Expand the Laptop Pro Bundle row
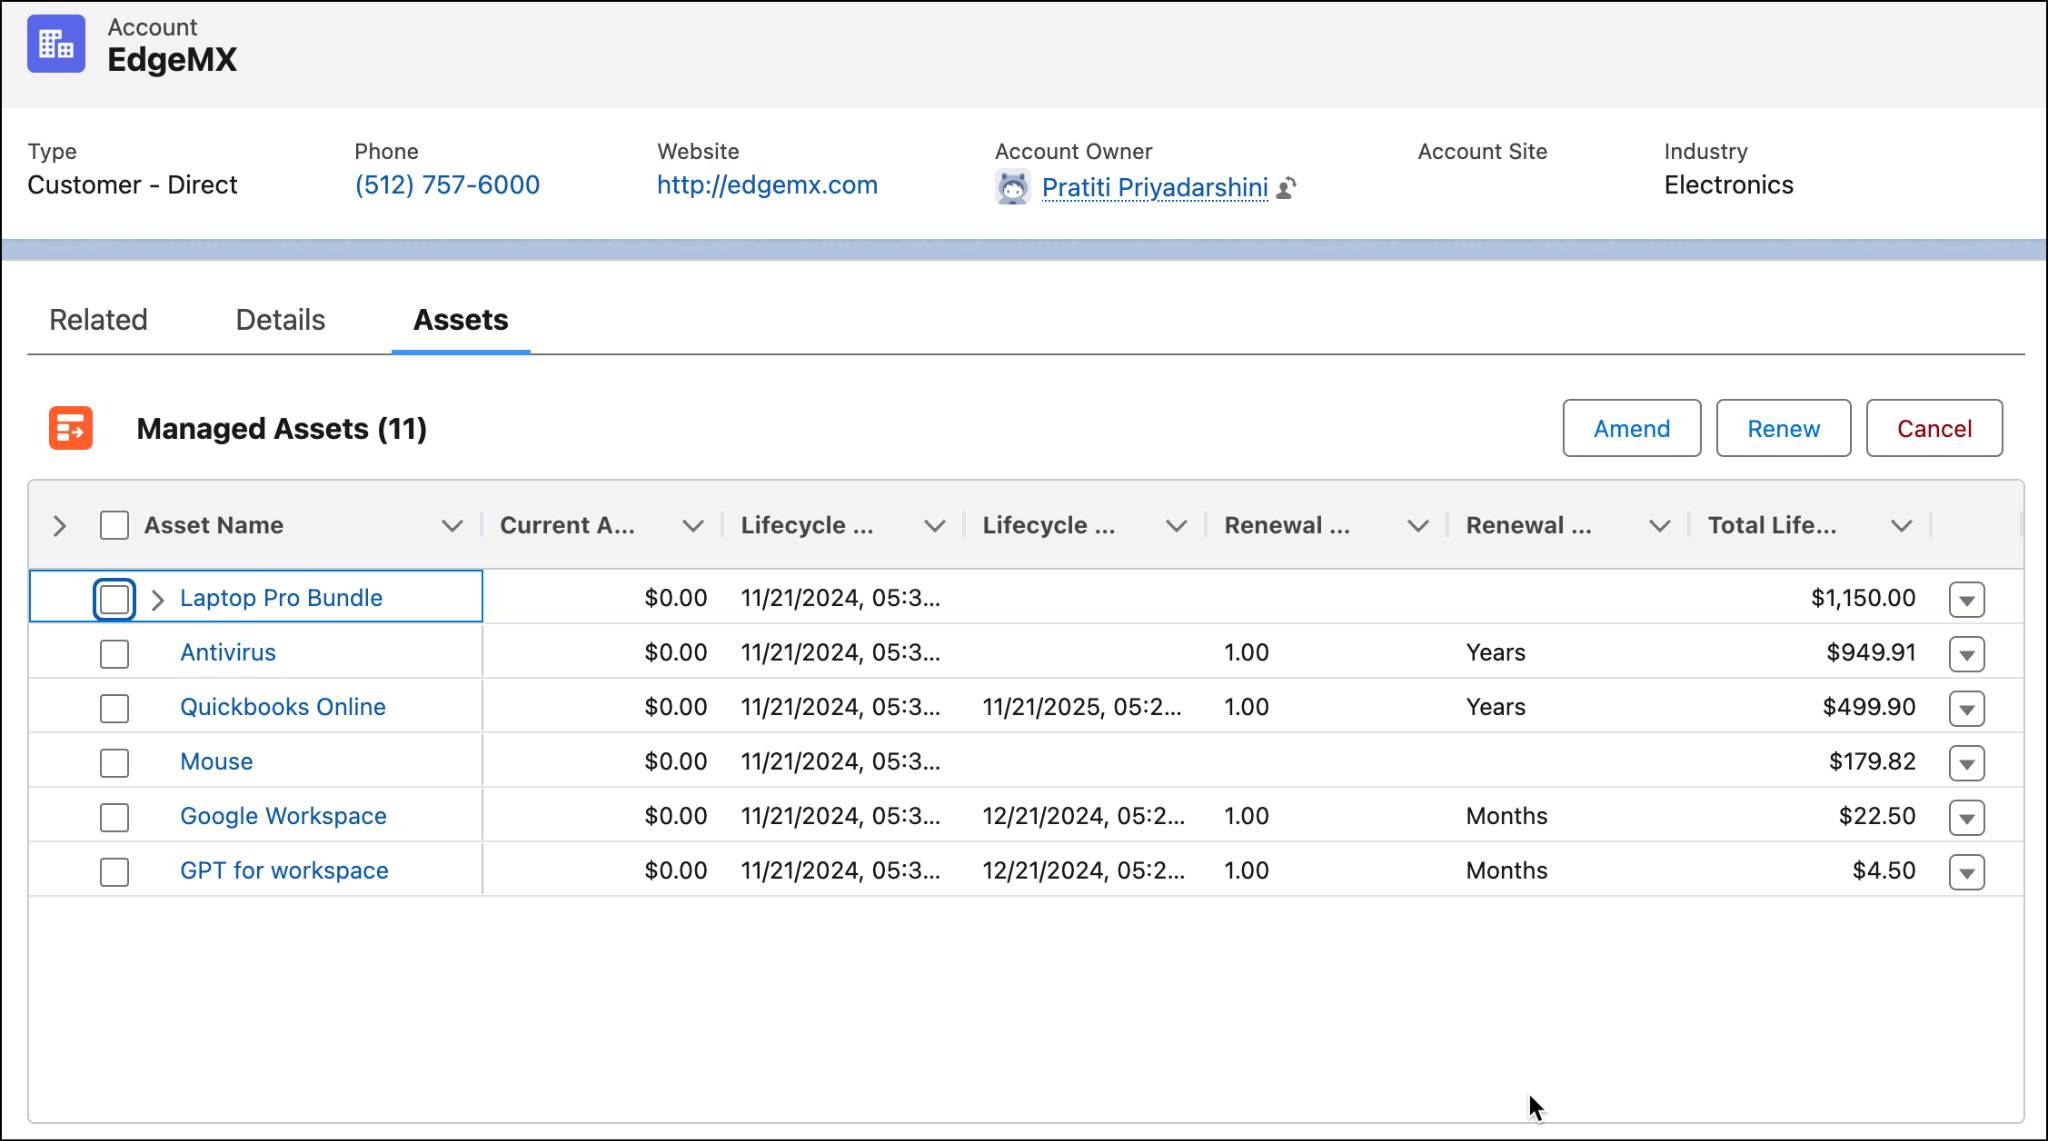 click(x=157, y=599)
